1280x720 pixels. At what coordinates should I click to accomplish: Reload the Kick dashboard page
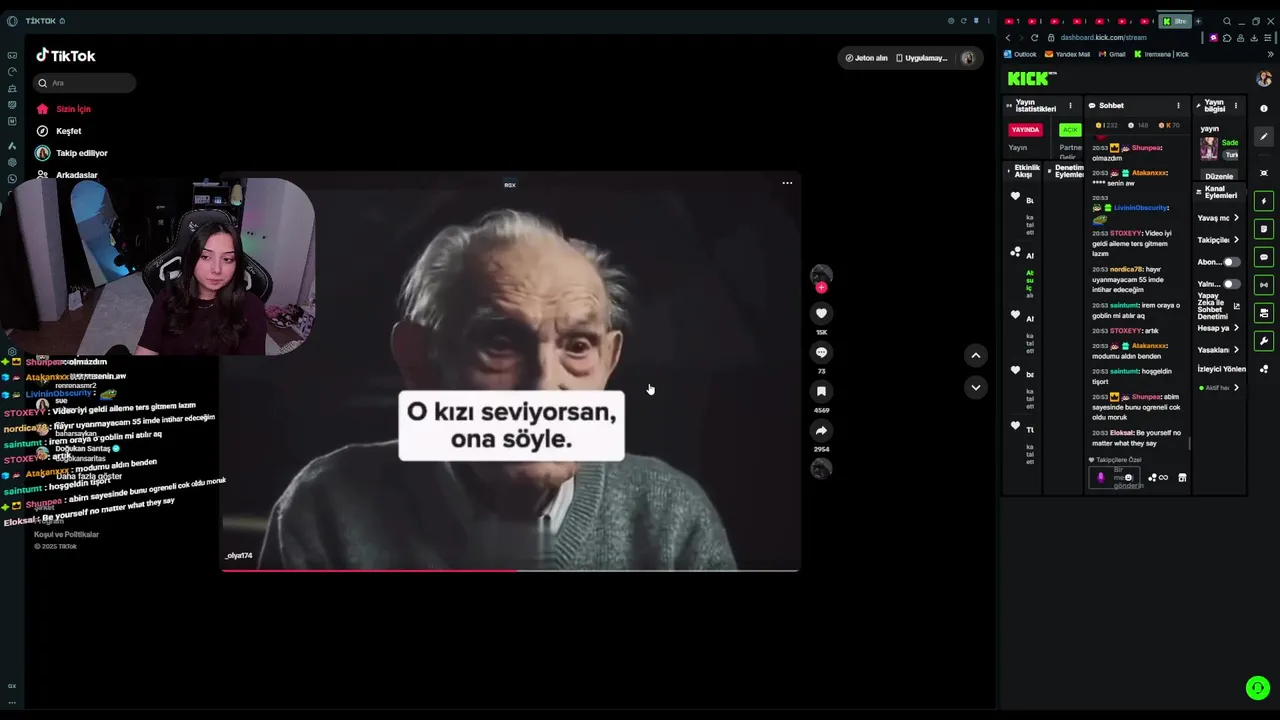(1034, 37)
